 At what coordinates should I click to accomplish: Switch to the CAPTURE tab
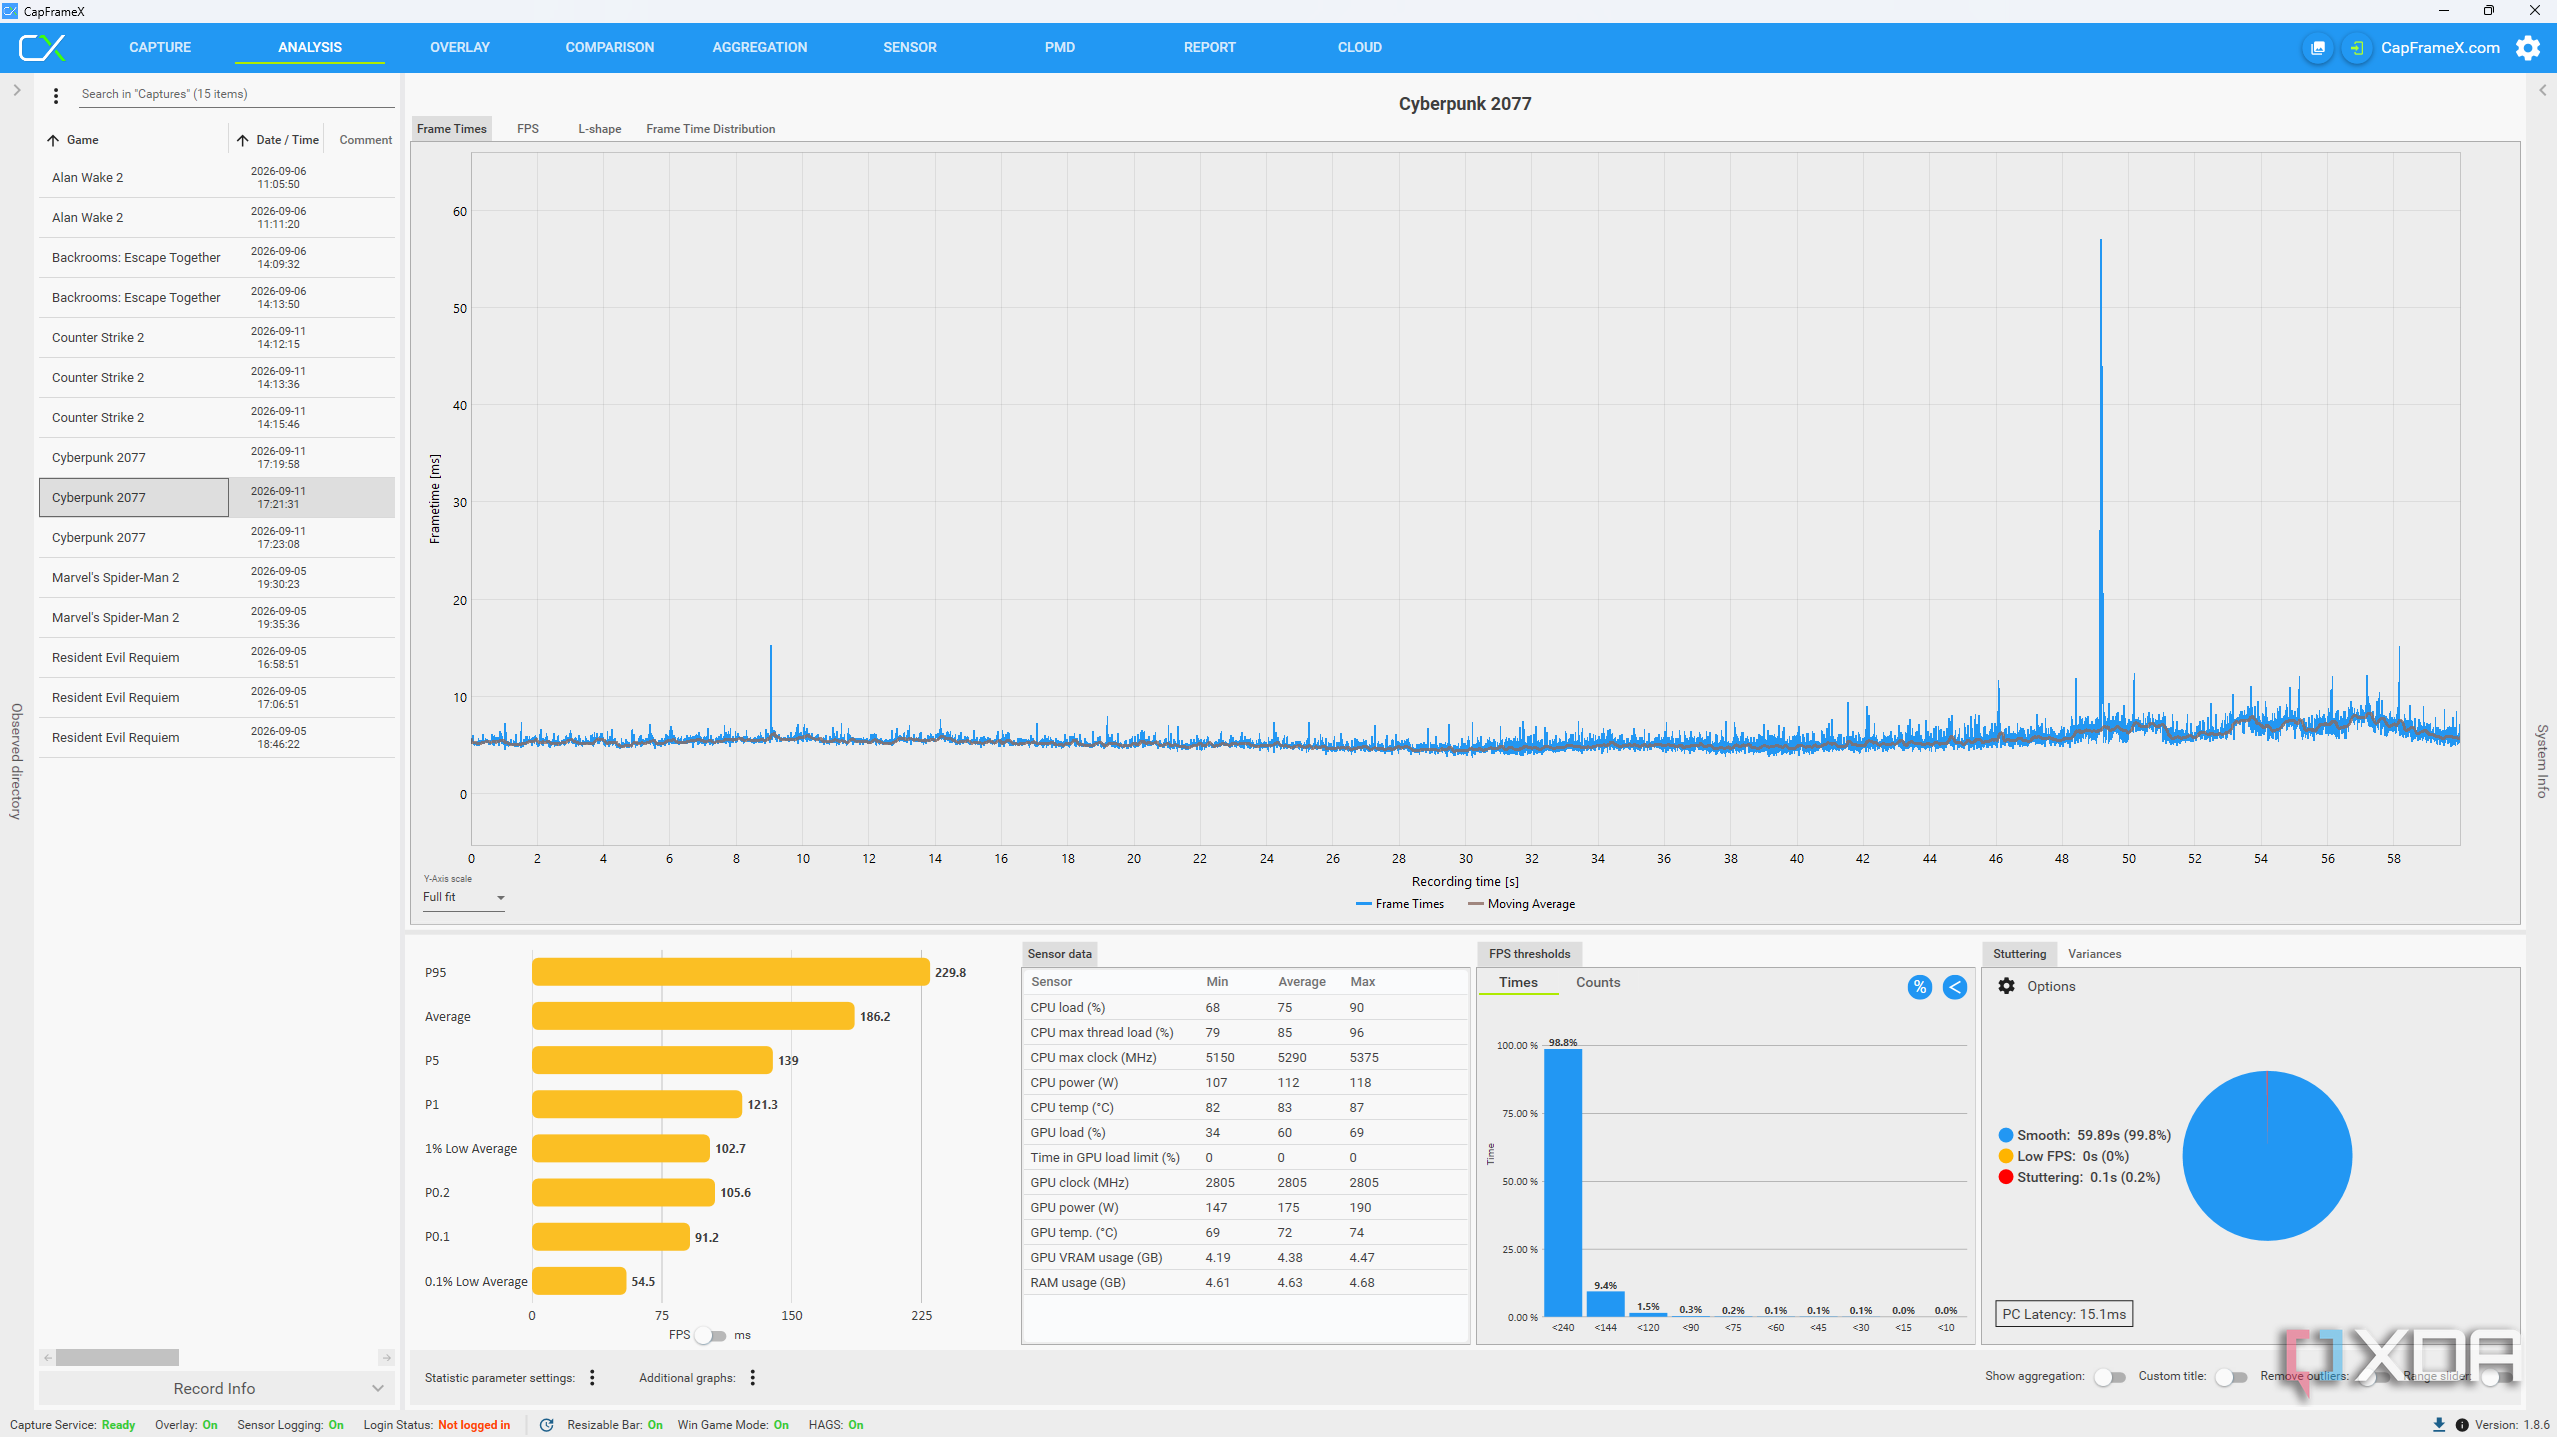(160, 47)
